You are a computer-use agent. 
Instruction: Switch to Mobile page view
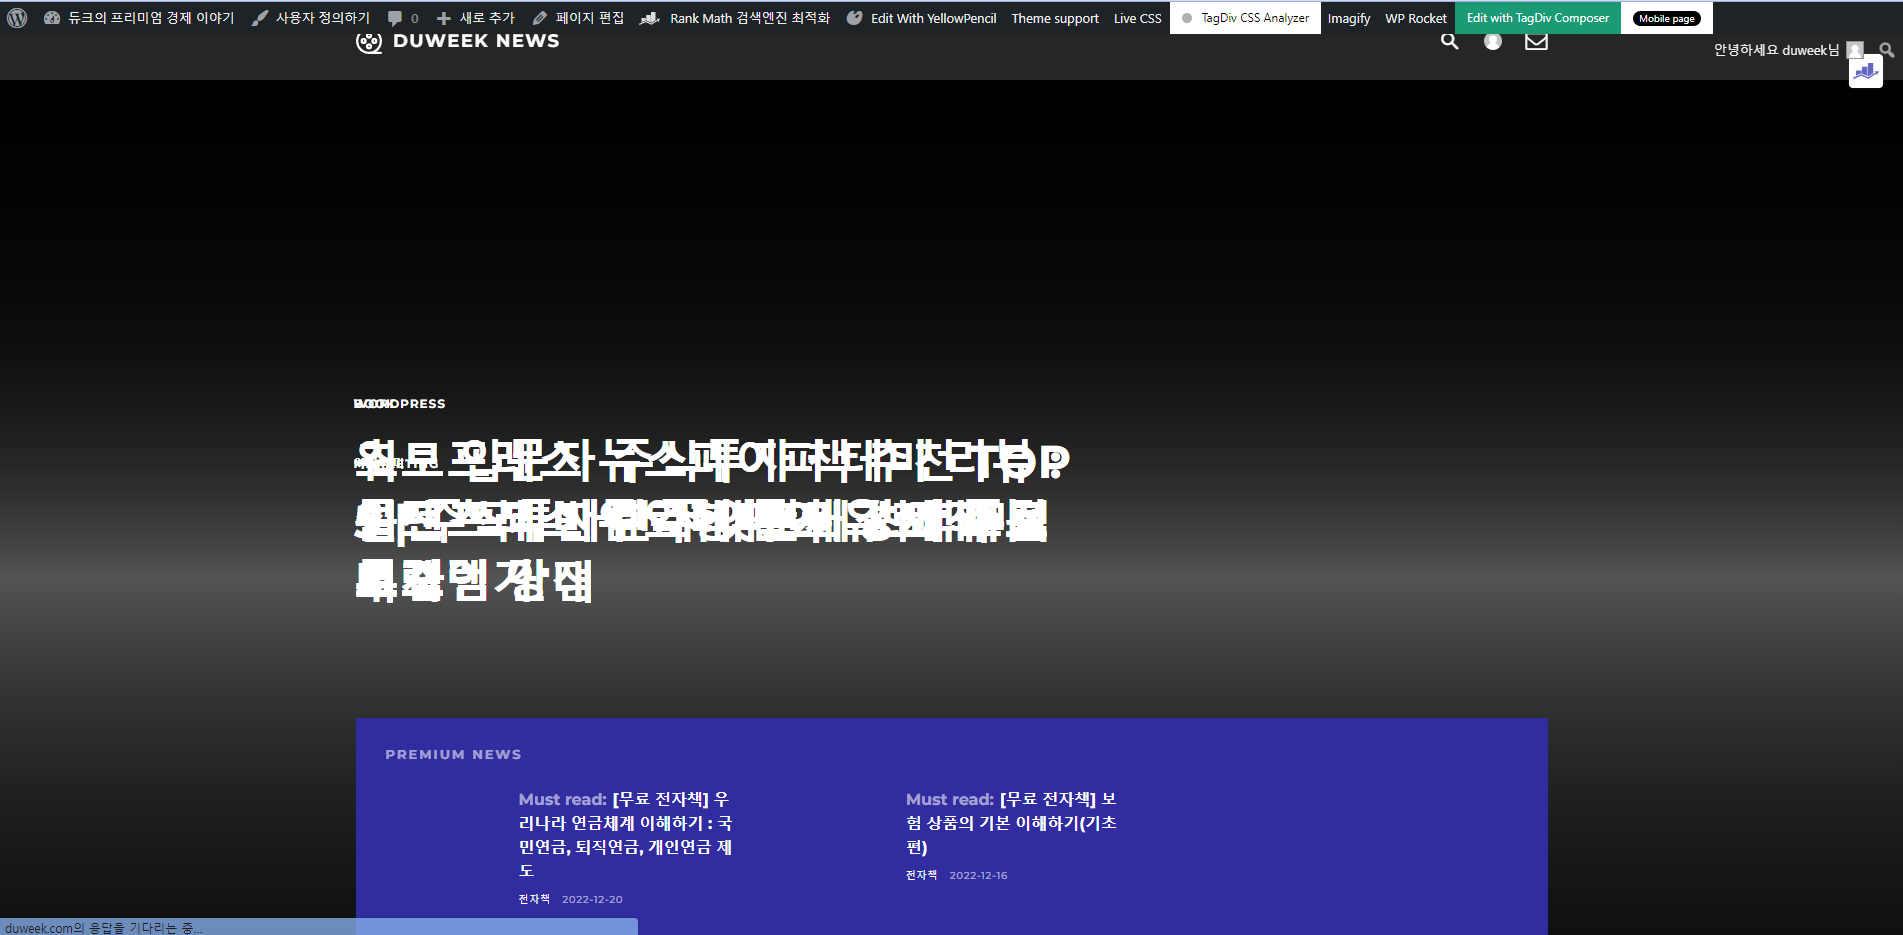(x=1667, y=18)
